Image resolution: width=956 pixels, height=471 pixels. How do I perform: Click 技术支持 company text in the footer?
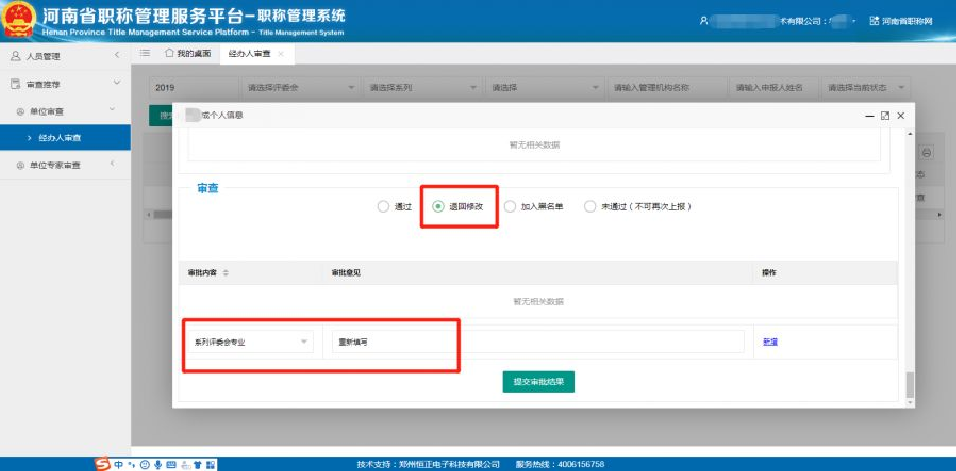coord(428,464)
